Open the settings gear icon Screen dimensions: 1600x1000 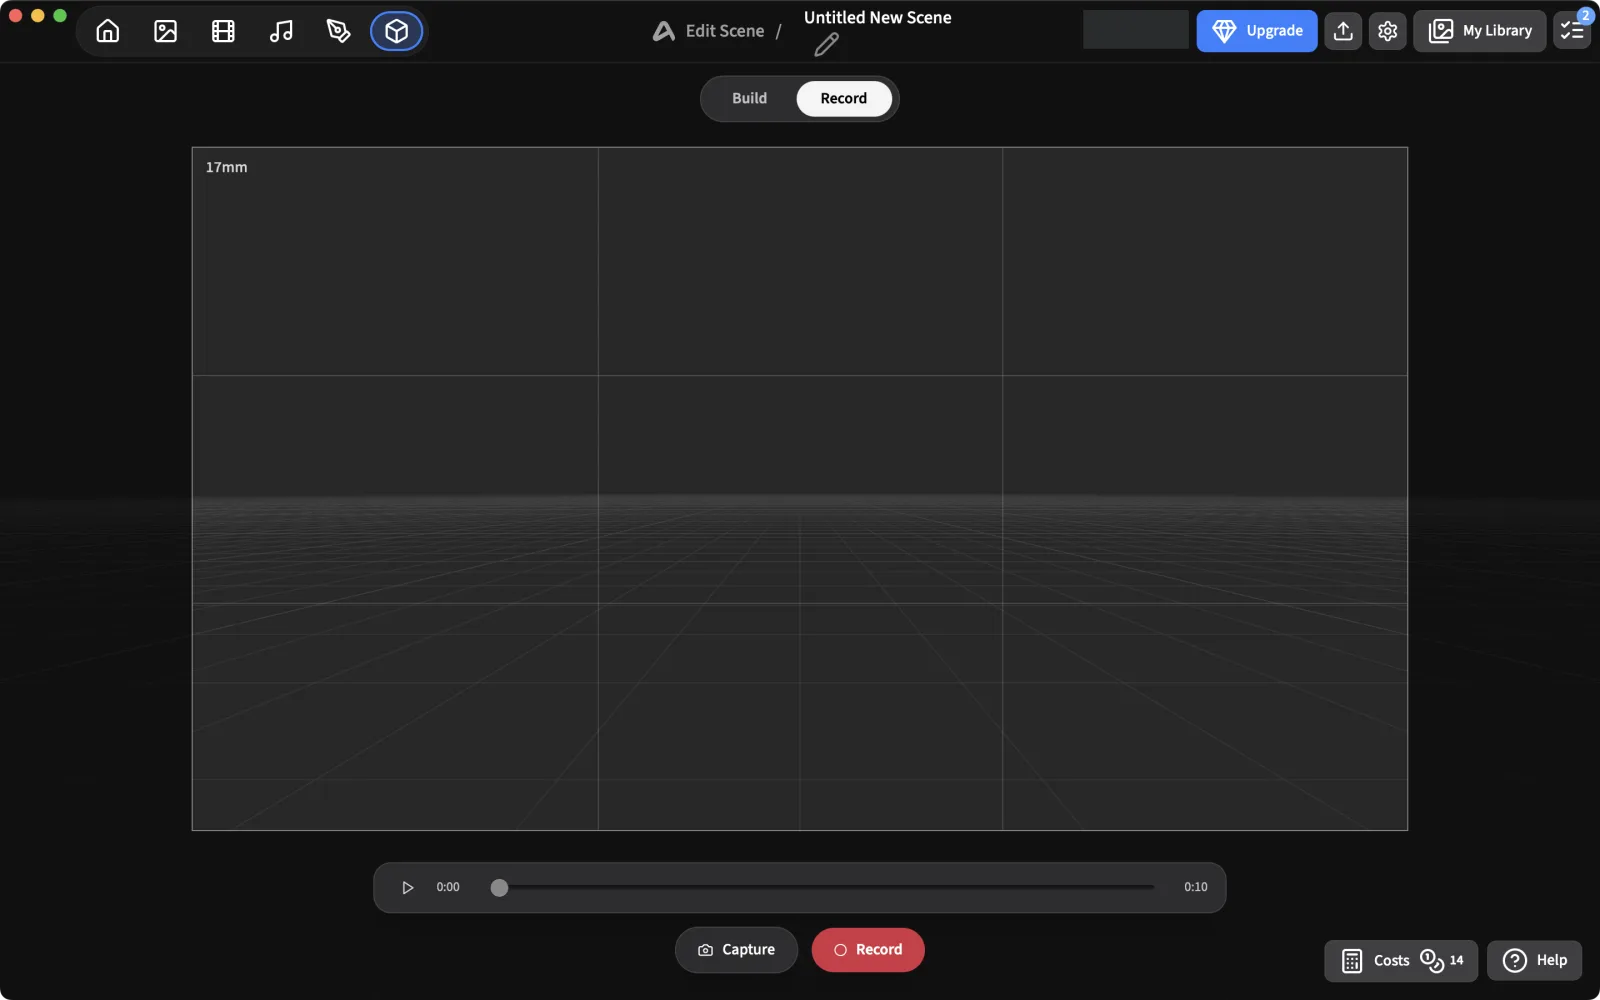[1387, 31]
